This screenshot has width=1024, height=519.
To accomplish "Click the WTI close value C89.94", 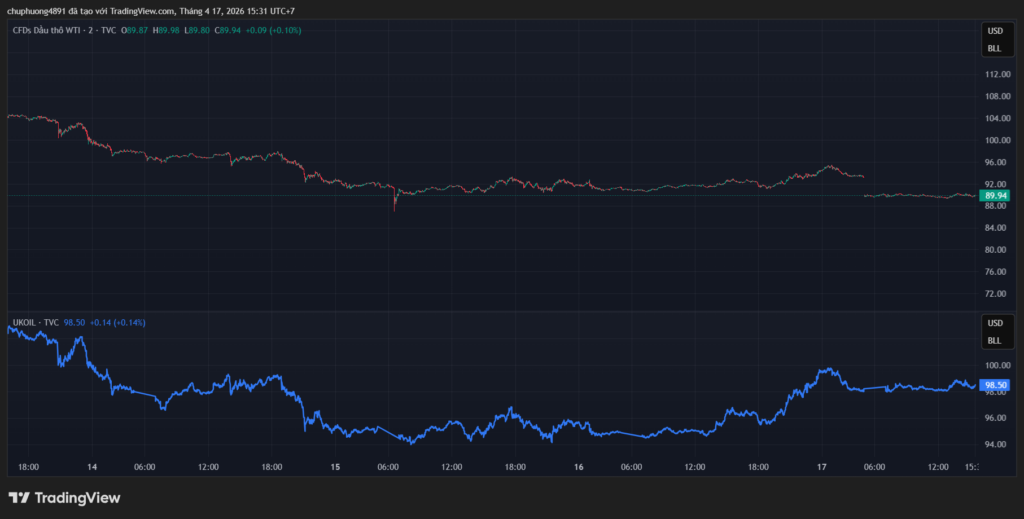I will click(x=227, y=30).
